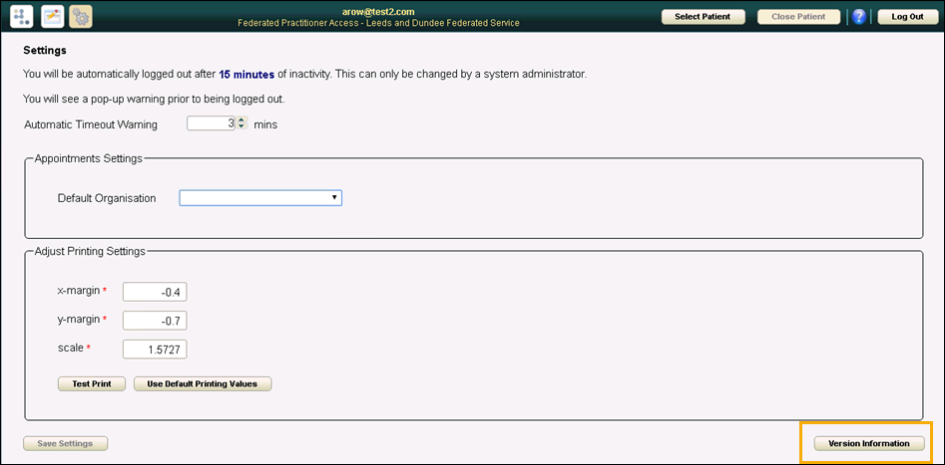This screenshot has height=465, width=945.
Task: Expand the Default Organisation dropdown
Action: pyautogui.click(x=260, y=198)
